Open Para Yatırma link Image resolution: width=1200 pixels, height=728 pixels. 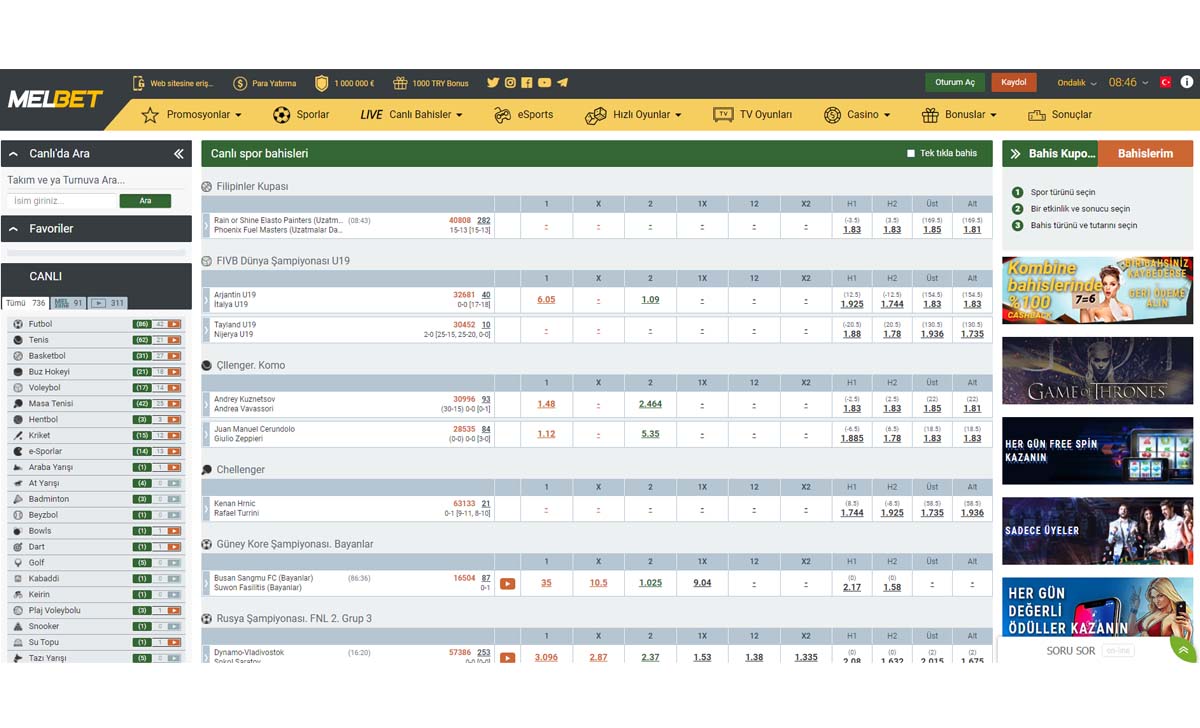[274, 83]
